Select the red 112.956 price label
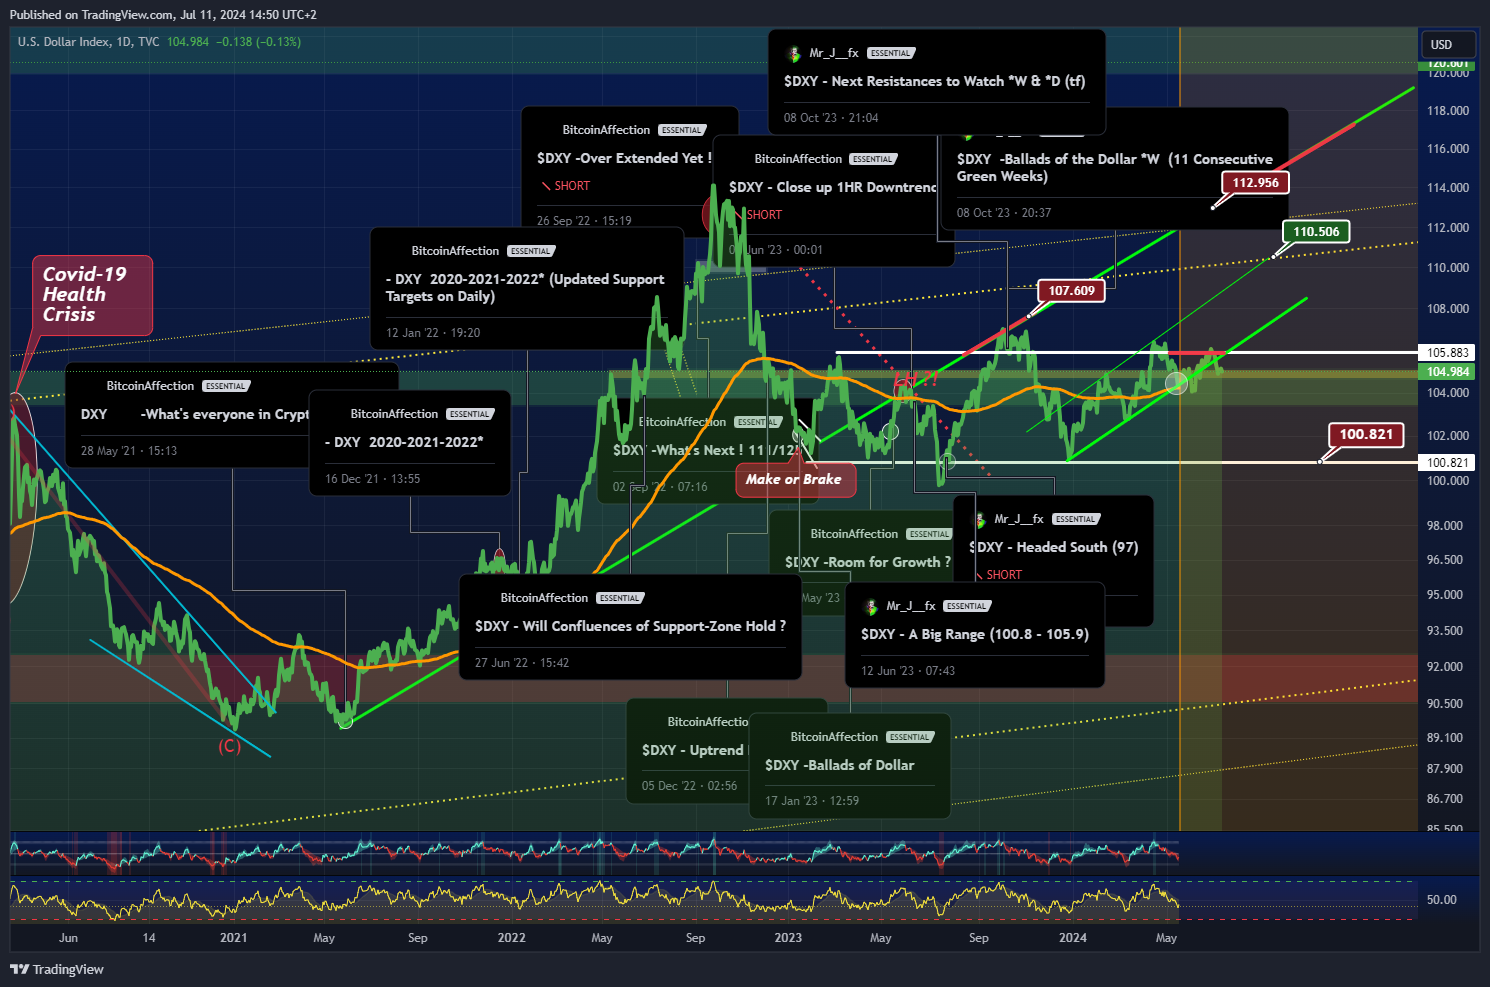 pos(1255,183)
